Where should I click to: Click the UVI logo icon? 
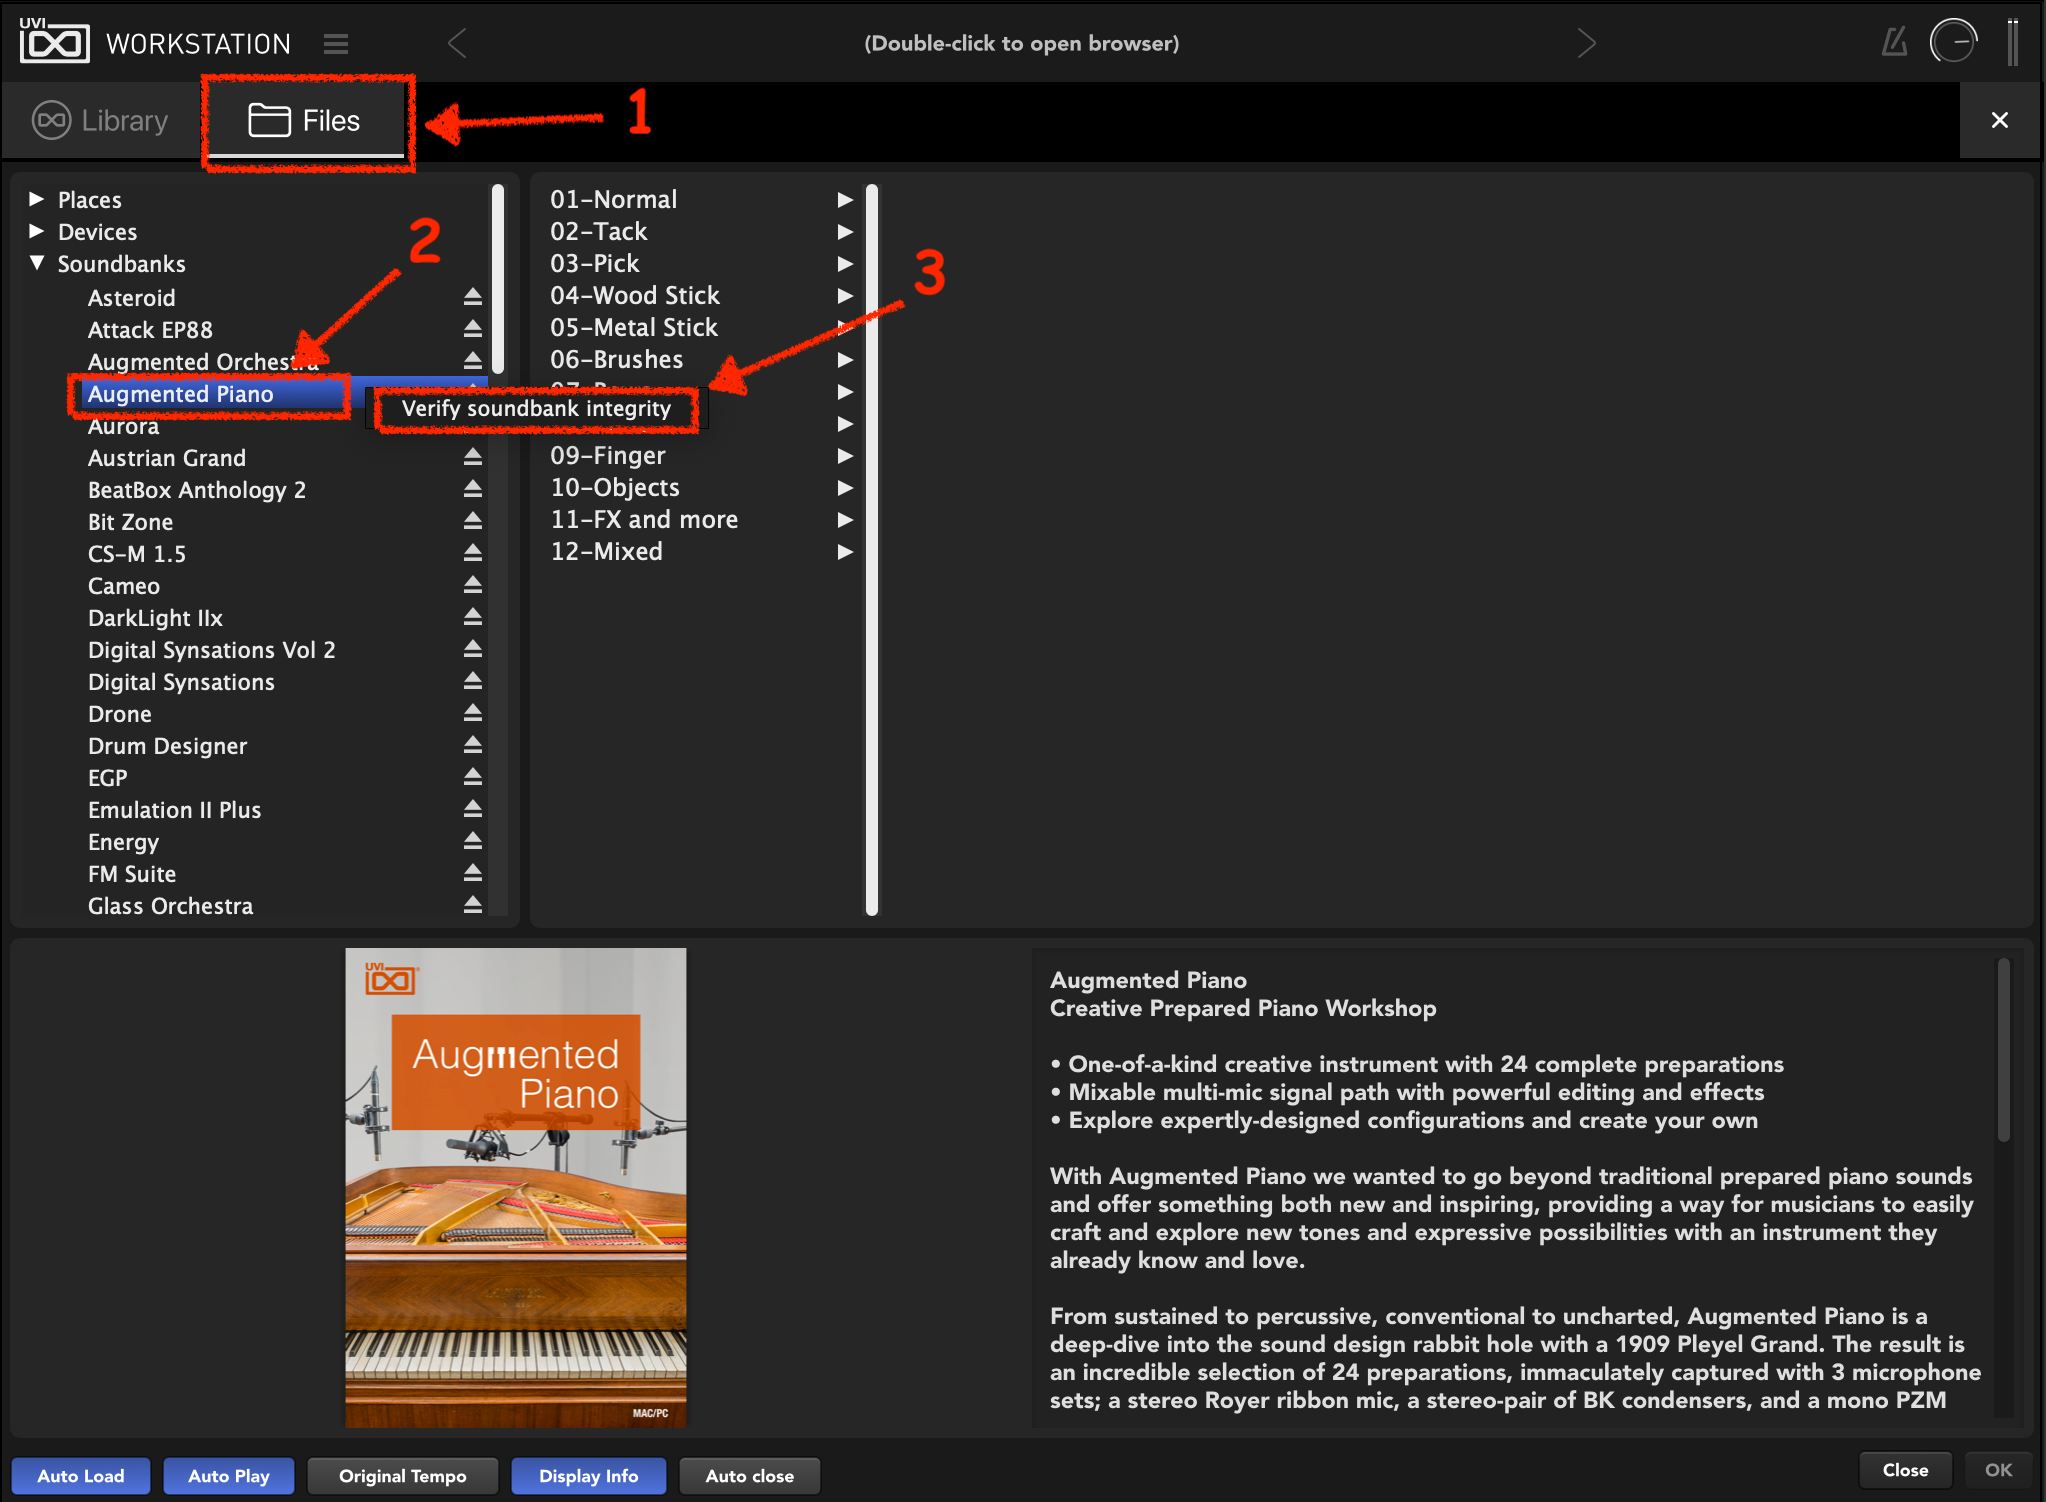55,41
